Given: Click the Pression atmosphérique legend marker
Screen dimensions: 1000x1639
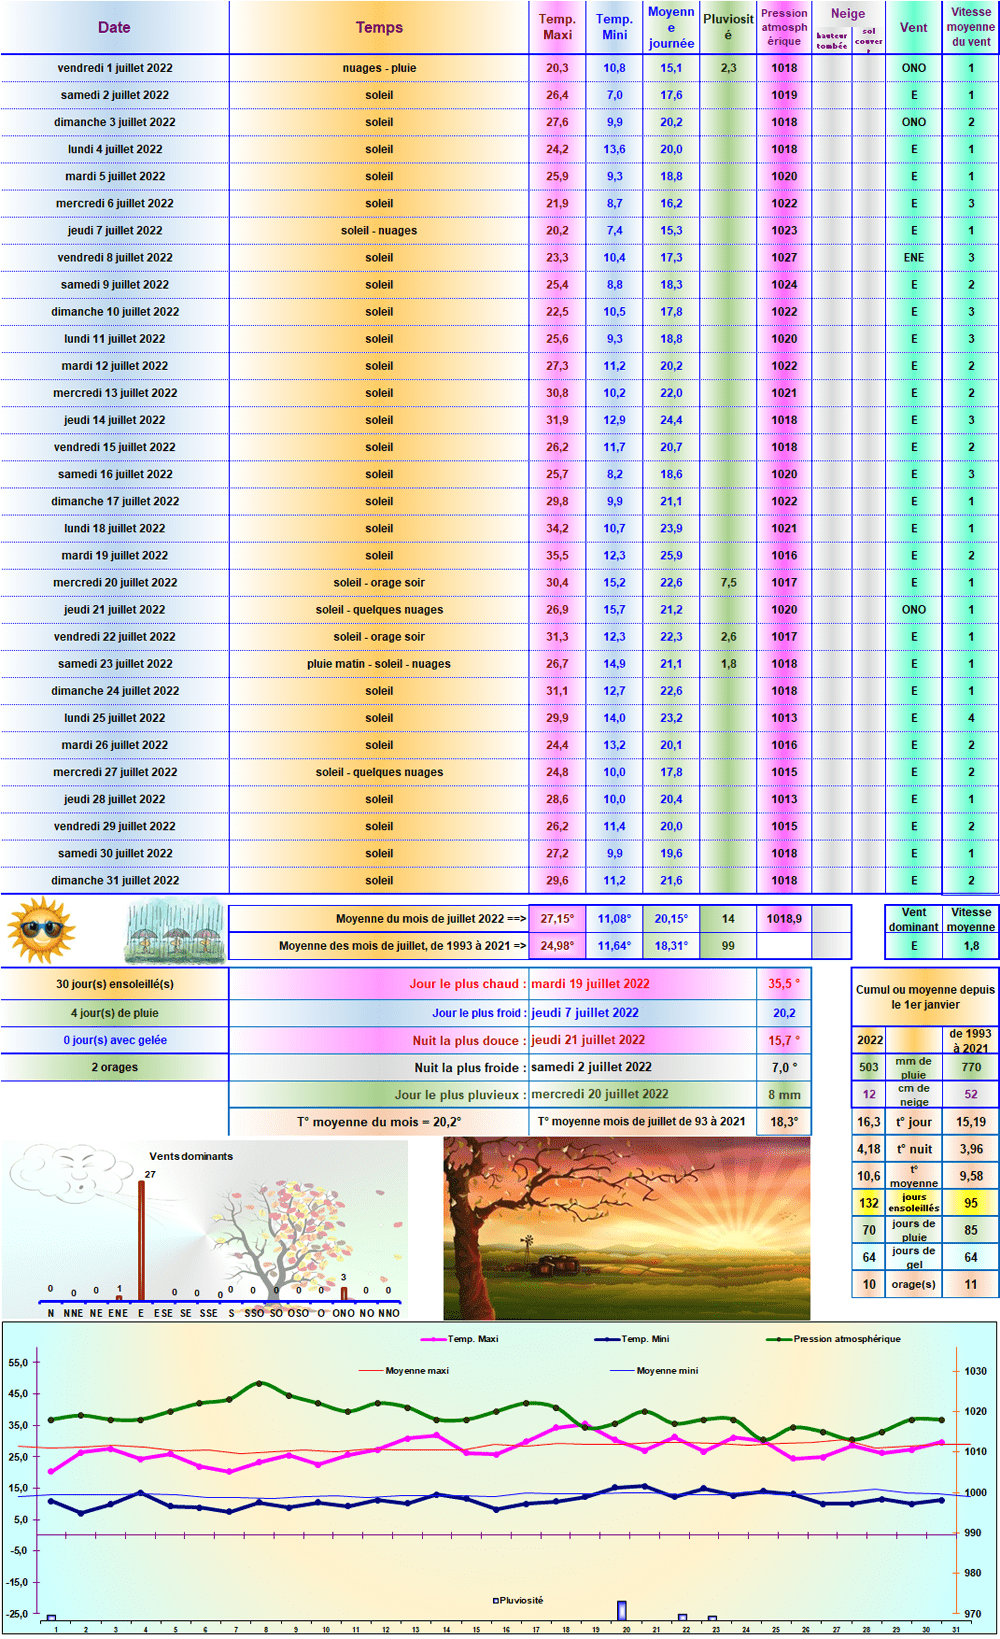Looking at the screenshot, I should pyautogui.click(x=779, y=1339).
